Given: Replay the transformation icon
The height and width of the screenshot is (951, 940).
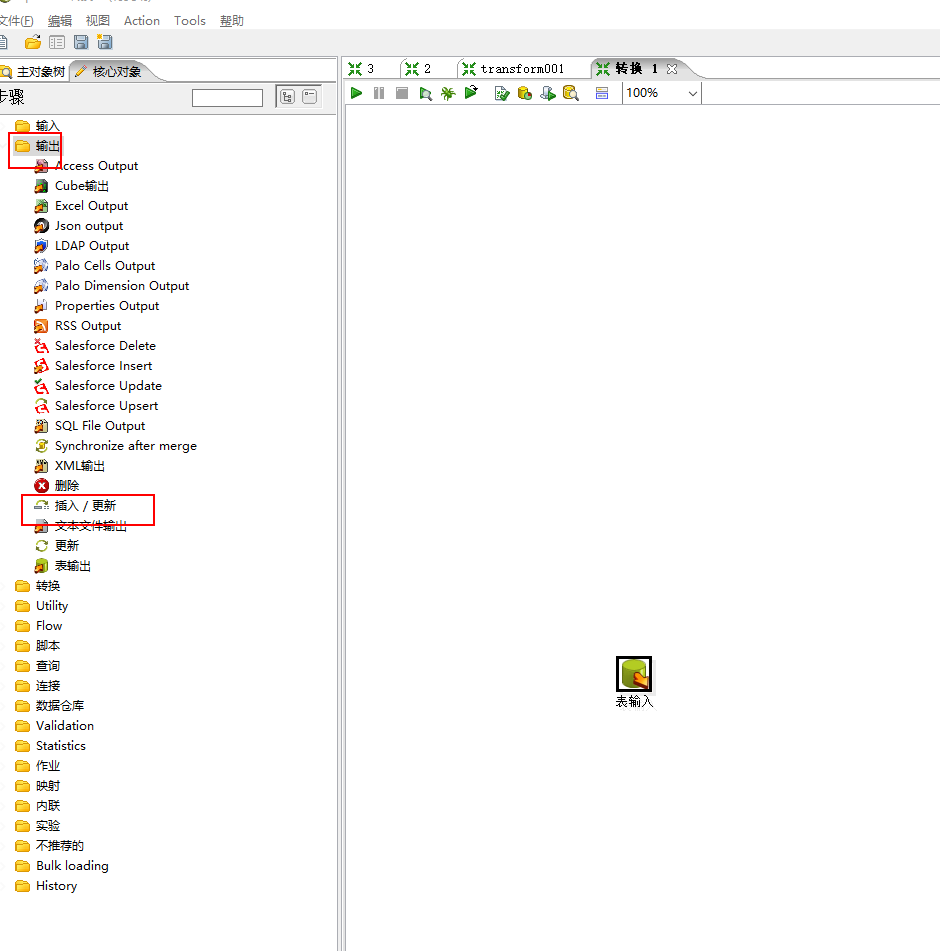Looking at the screenshot, I should (x=471, y=93).
